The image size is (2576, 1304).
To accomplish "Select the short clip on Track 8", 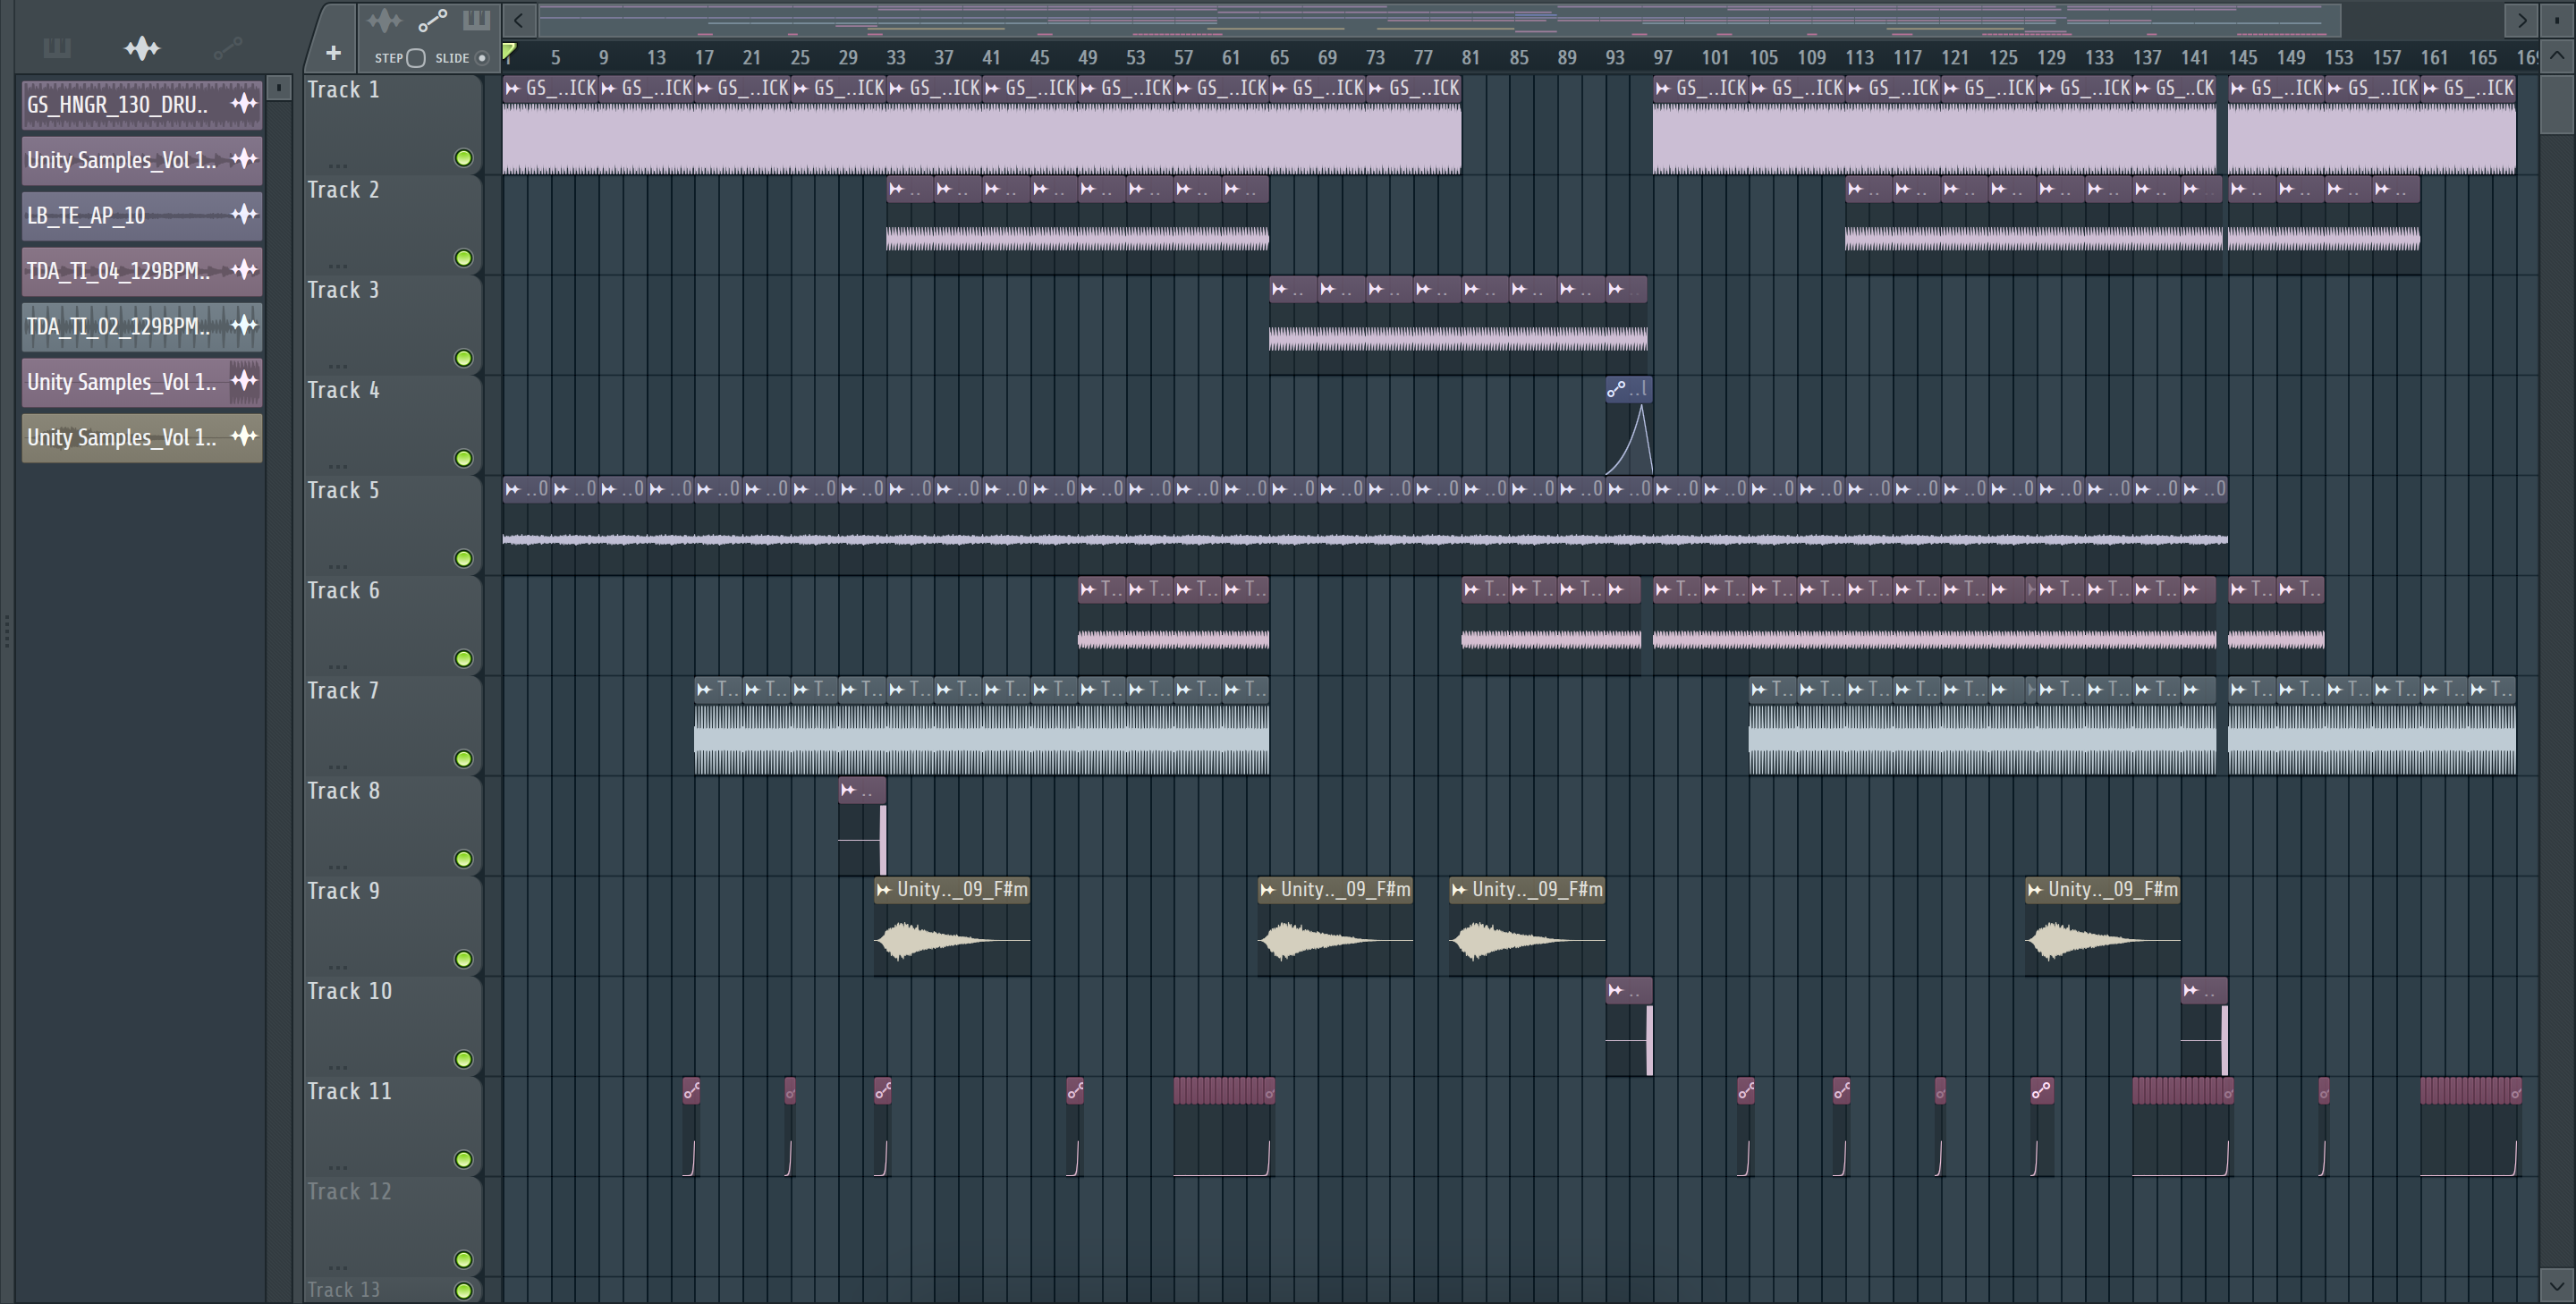I will [x=862, y=826].
